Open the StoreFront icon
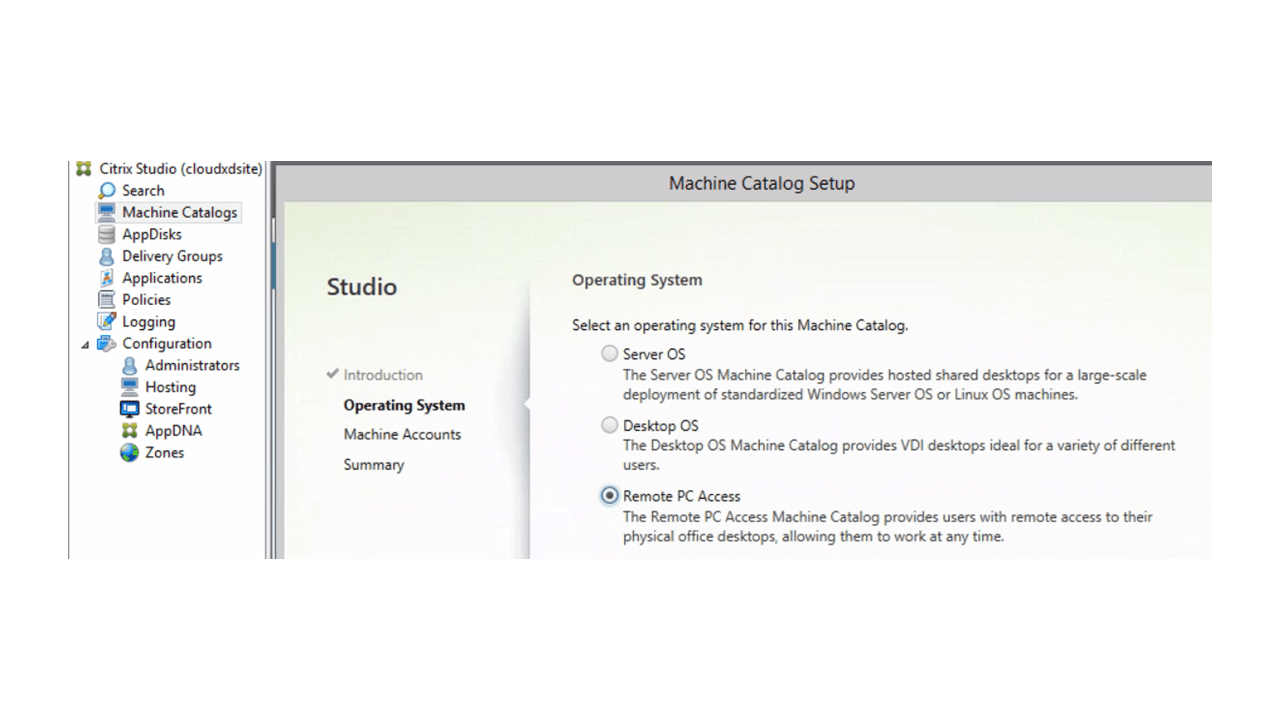 click(x=129, y=408)
